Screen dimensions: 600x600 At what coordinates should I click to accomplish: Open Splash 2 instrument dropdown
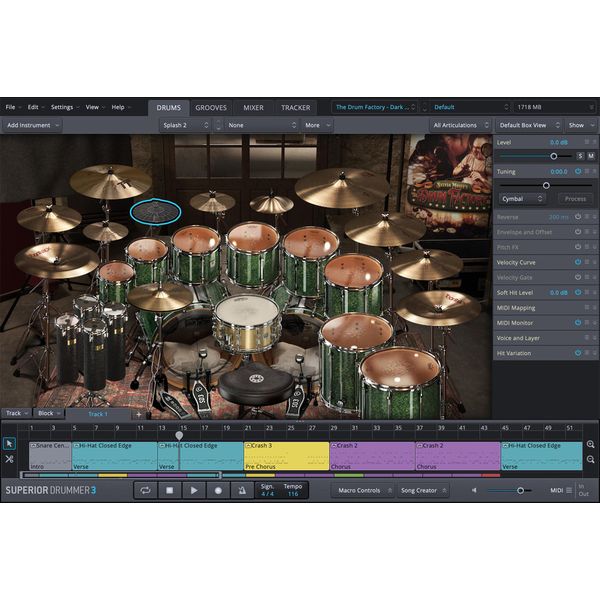[x=185, y=125]
